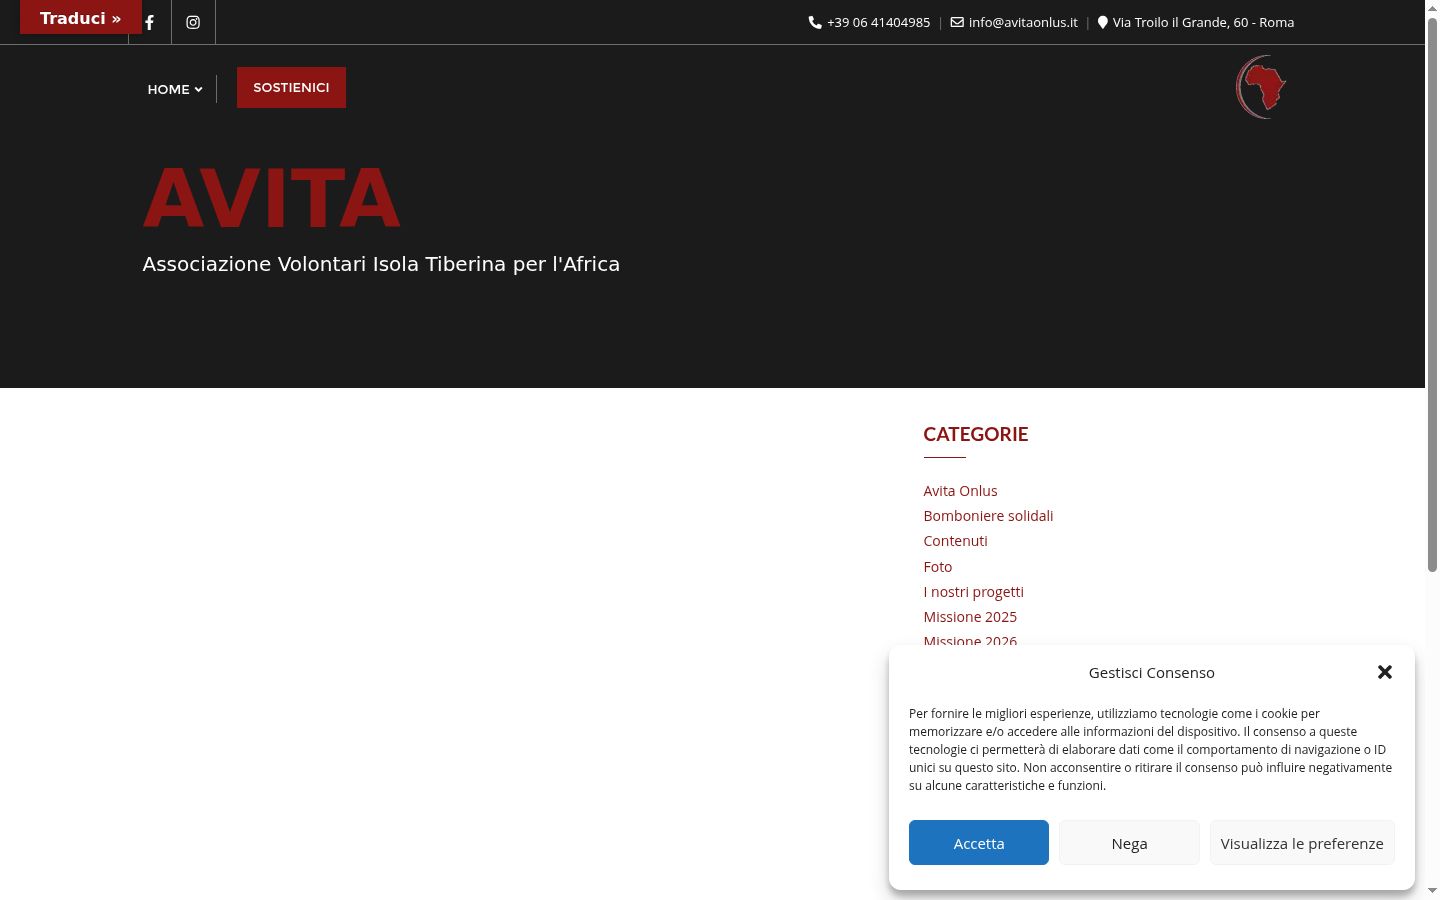Open Foto category

pyautogui.click(x=937, y=567)
